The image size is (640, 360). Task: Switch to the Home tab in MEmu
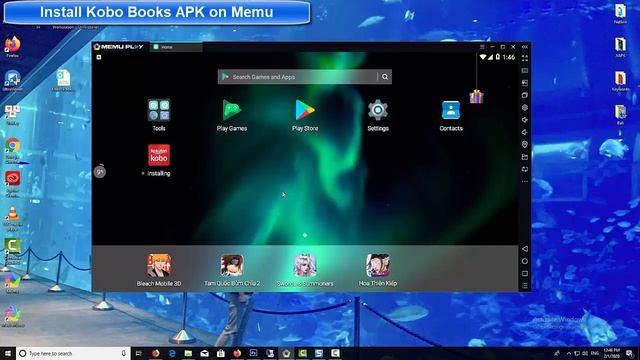176,47
